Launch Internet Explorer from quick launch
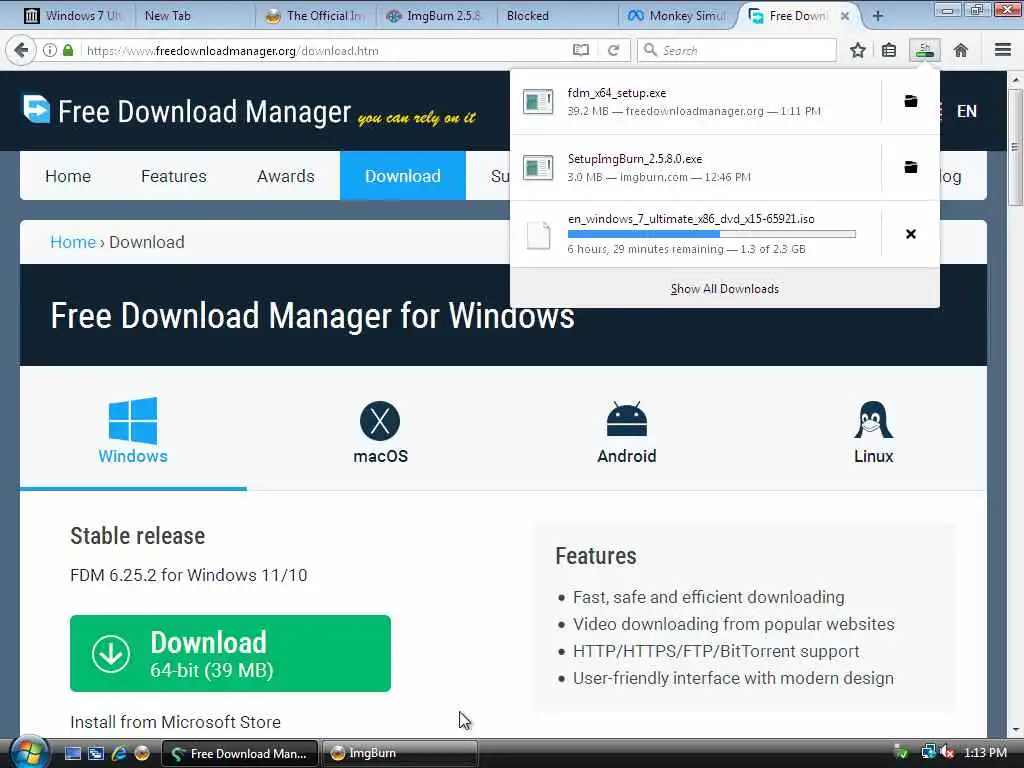Image resolution: width=1024 pixels, height=768 pixels. (x=119, y=753)
